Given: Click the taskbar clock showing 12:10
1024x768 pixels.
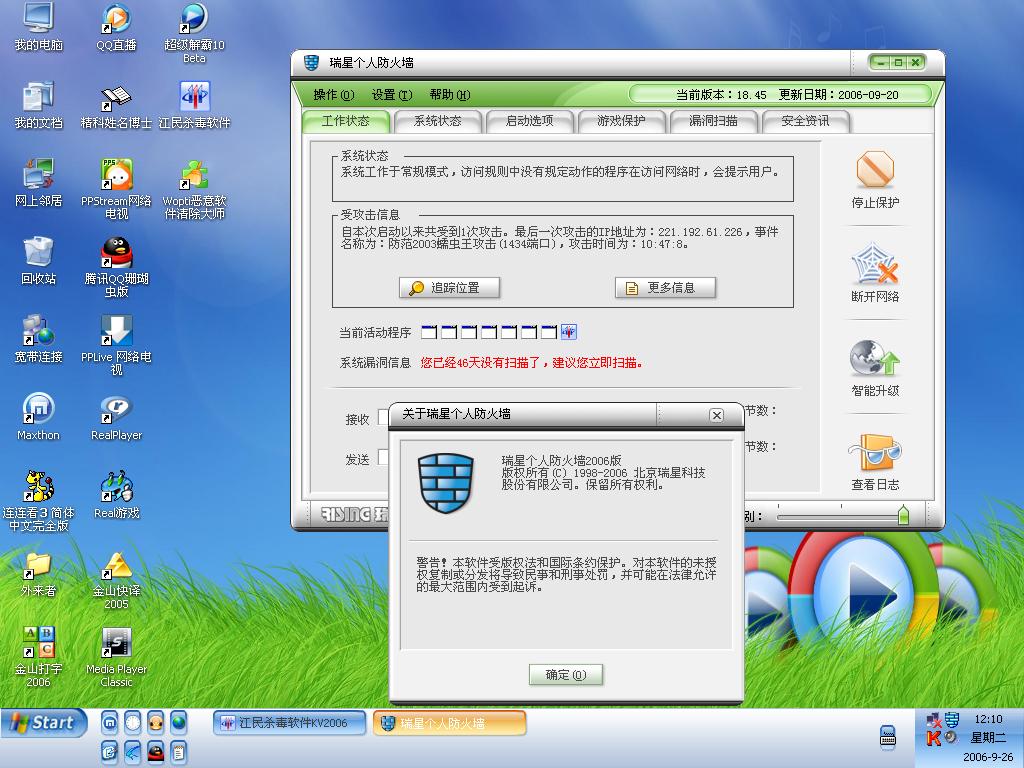Looking at the screenshot, I should (x=988, y=719).
